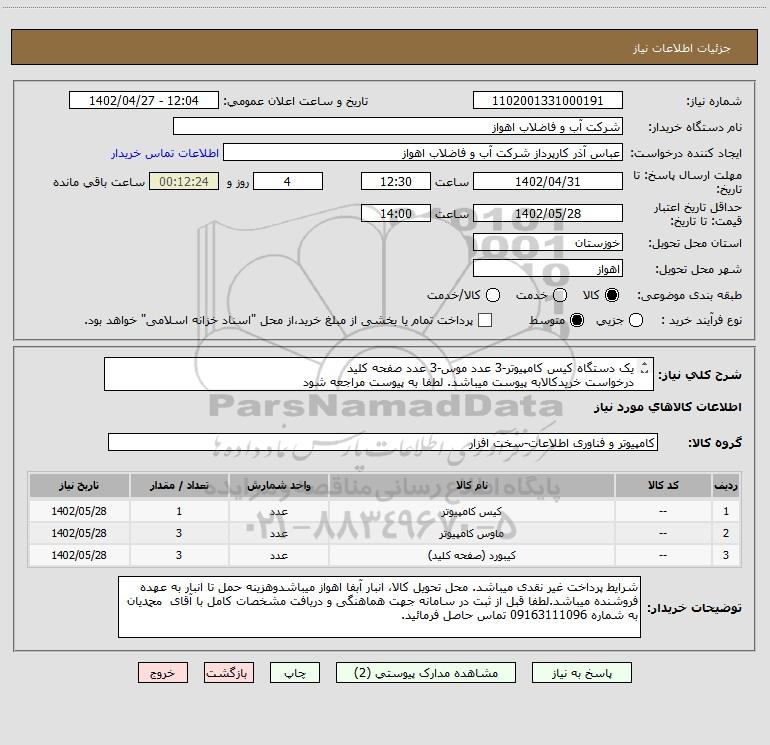The height and width of the screenshot is (745, 770).
Task: Click the 00:12:24 remaining time field
Action: (x=184, y=181)
